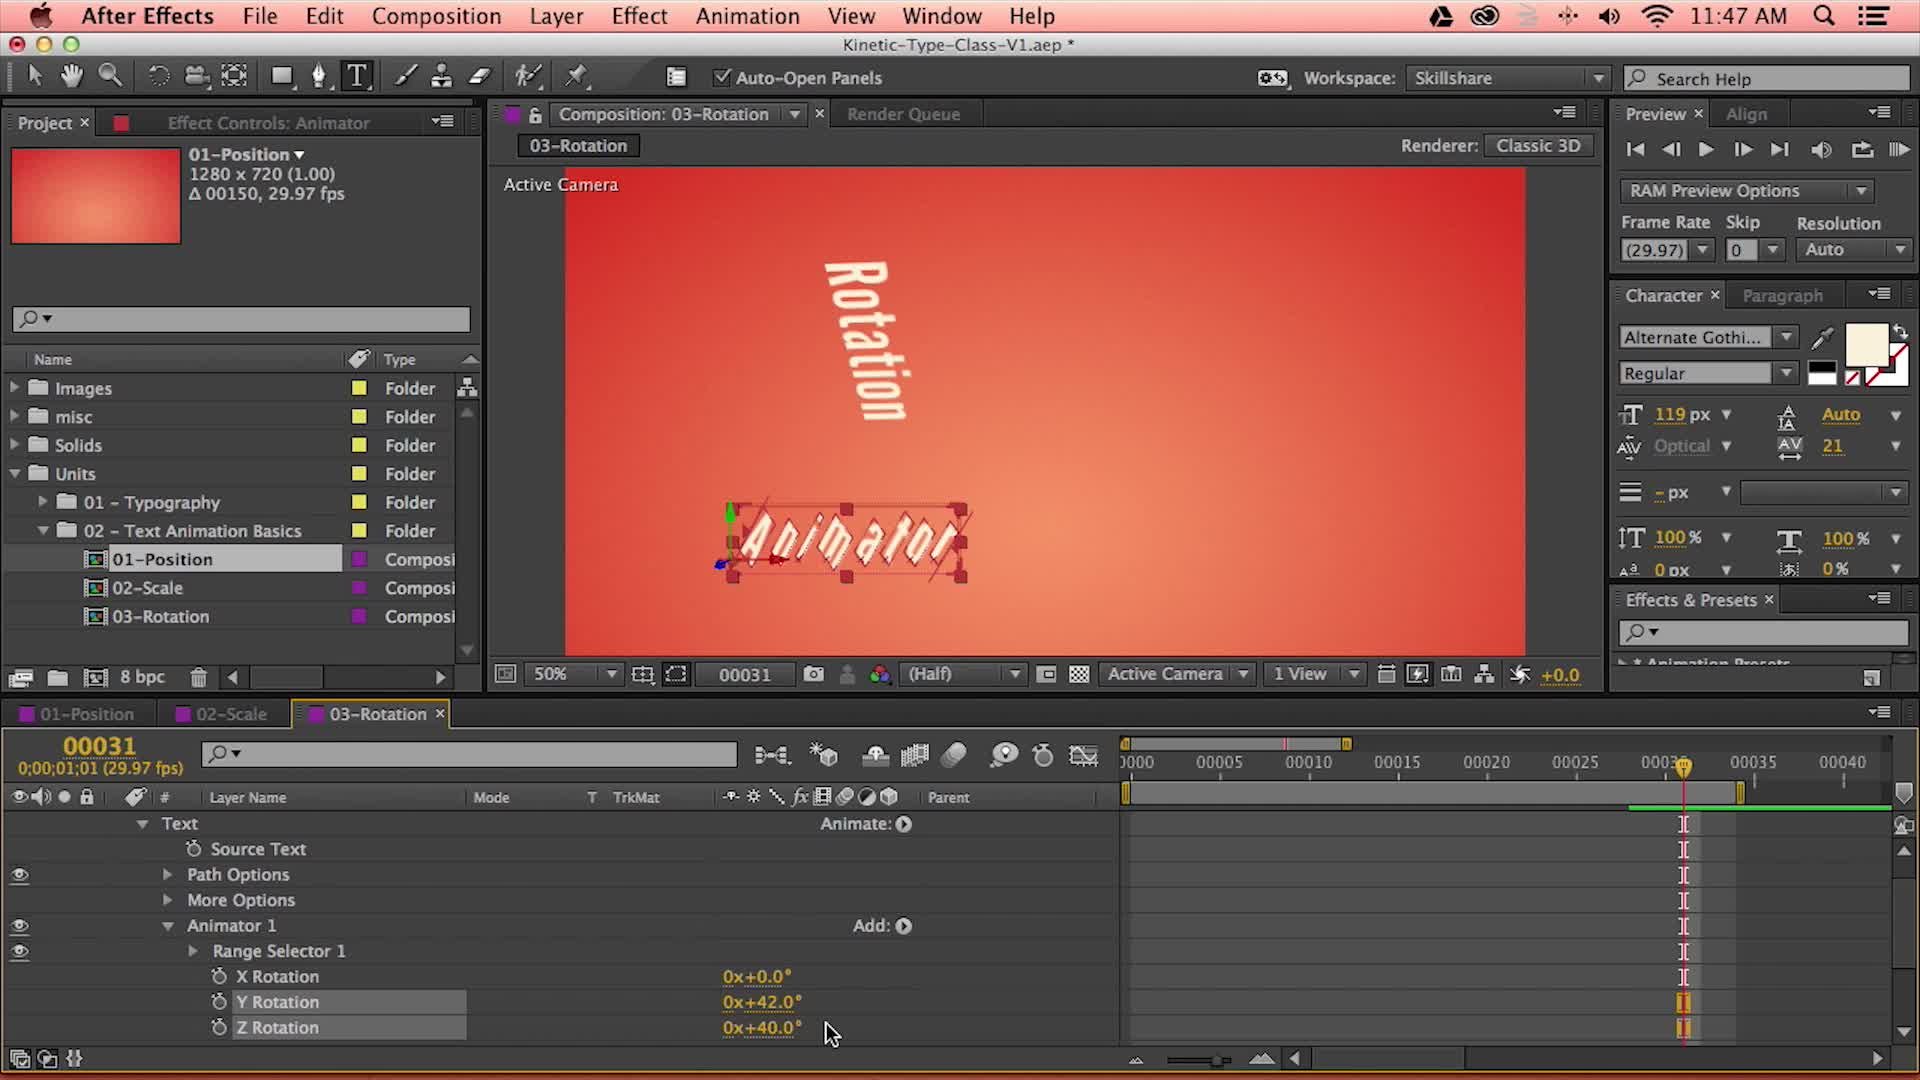Open the 50% magnification dropdown
The width and height of the screenshot is (1920, 1080).
coord(578,675)
